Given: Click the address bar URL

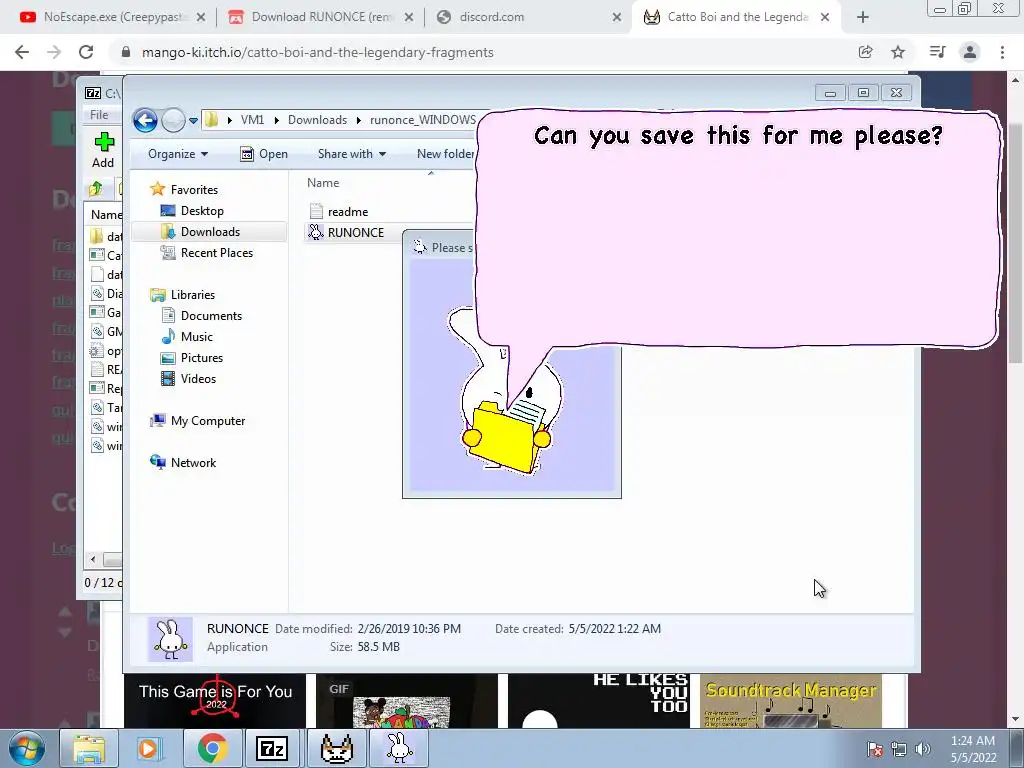Looking at the screenshot, I should coord(317,52).
